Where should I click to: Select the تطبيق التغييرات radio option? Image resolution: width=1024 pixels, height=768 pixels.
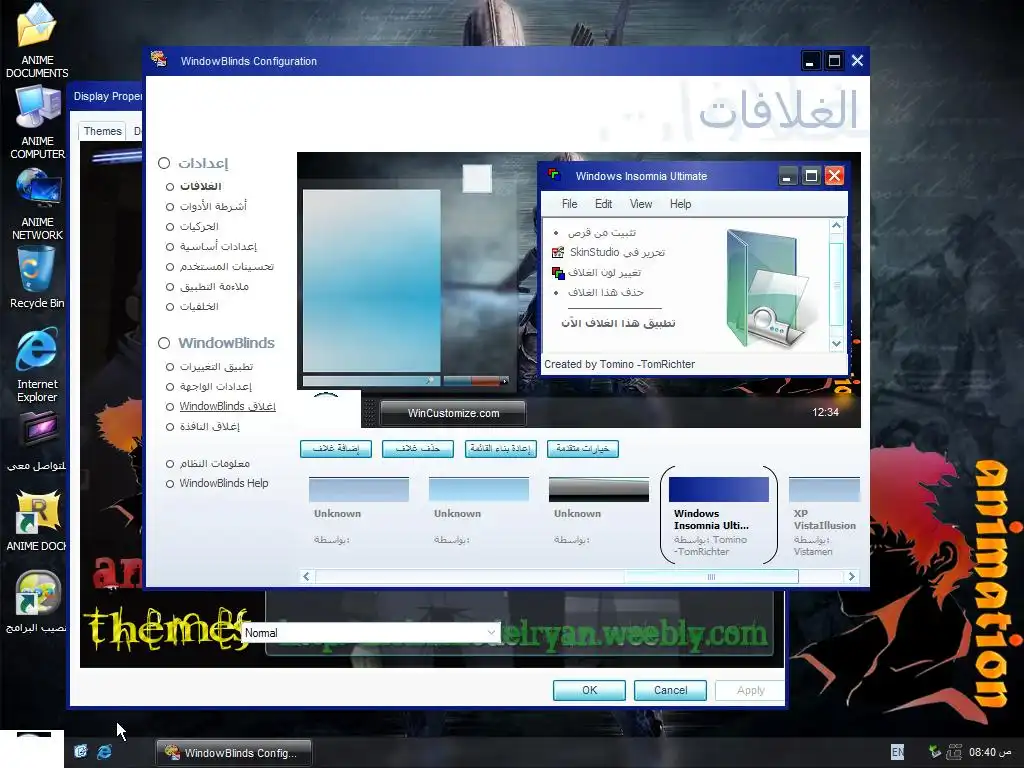point(170,367)
